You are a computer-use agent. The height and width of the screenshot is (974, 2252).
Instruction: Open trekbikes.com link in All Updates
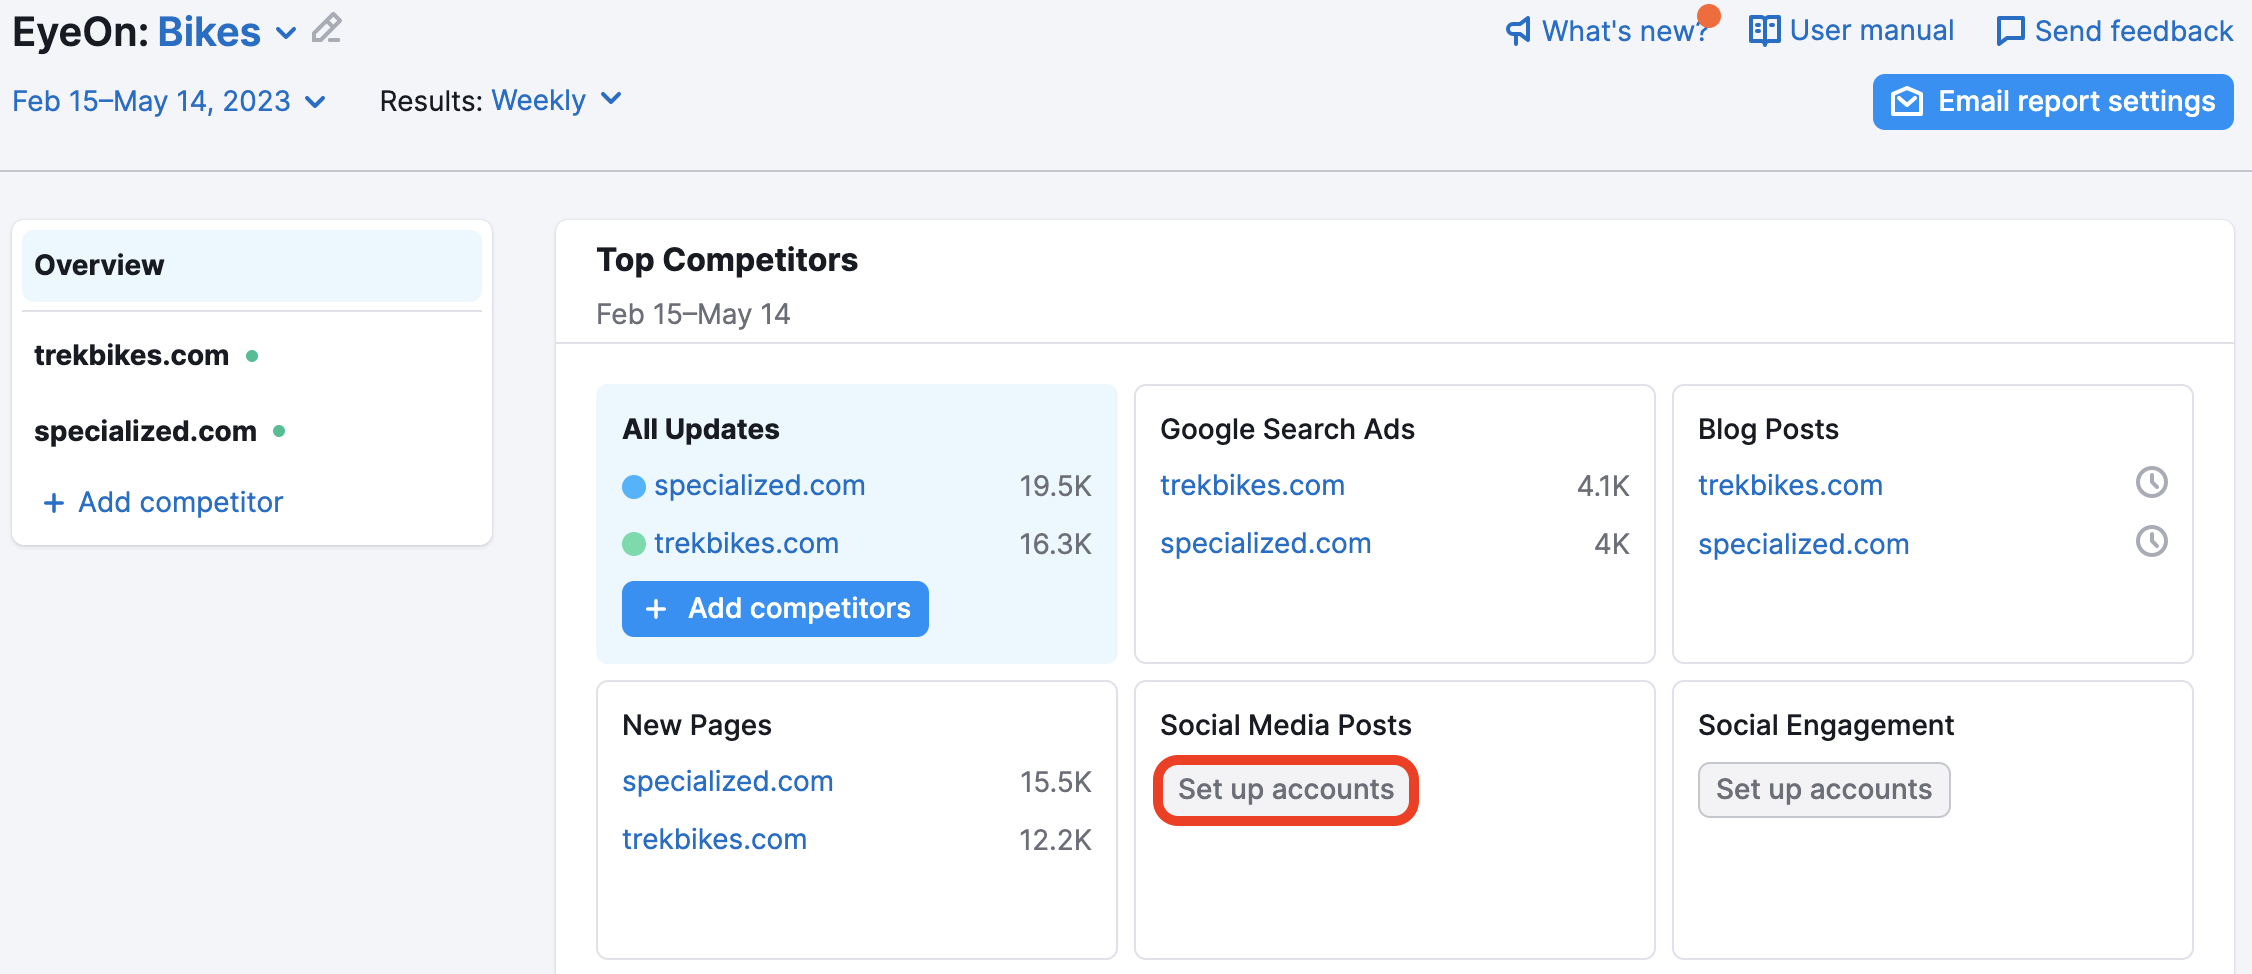746,544
